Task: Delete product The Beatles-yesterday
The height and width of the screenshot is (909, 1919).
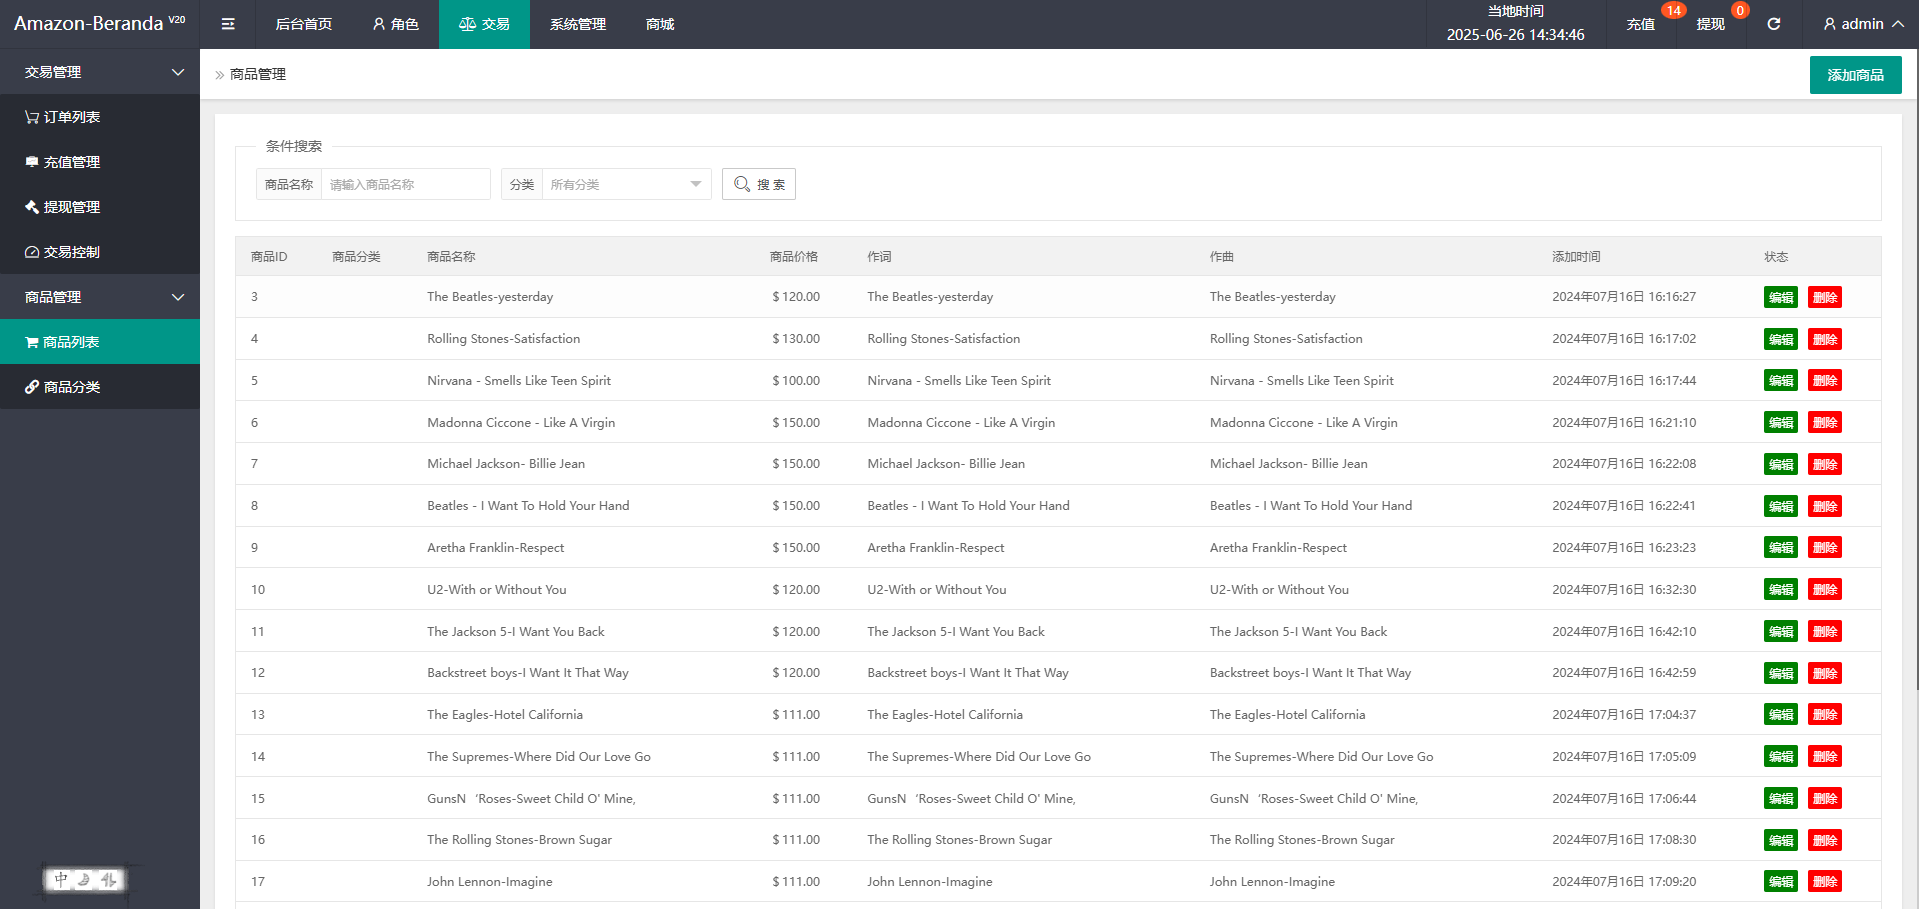Action: point(1825,297)
